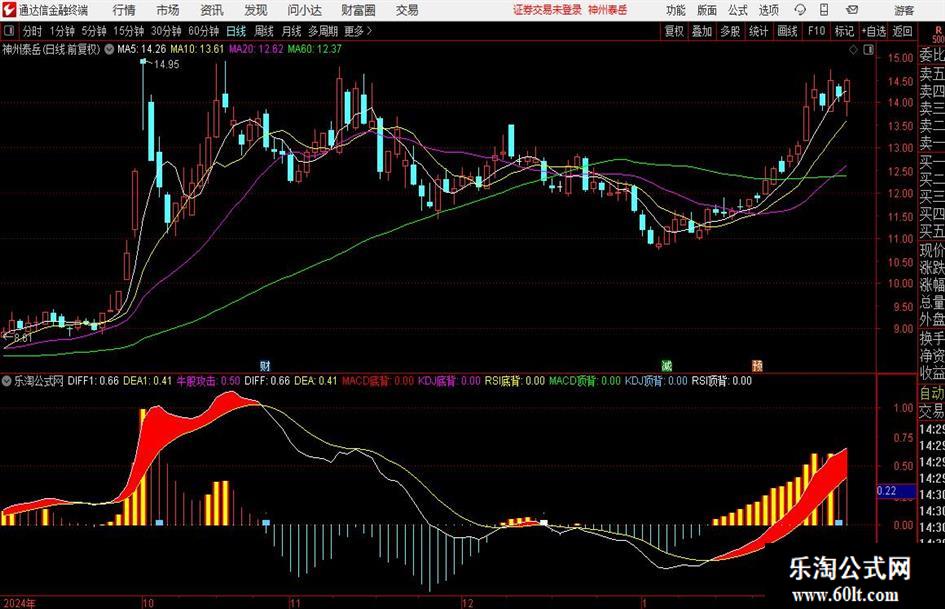945x609 pixels.
Task: Open the 市场 menu
Action: pyautogui.click(x=168, y=10)
